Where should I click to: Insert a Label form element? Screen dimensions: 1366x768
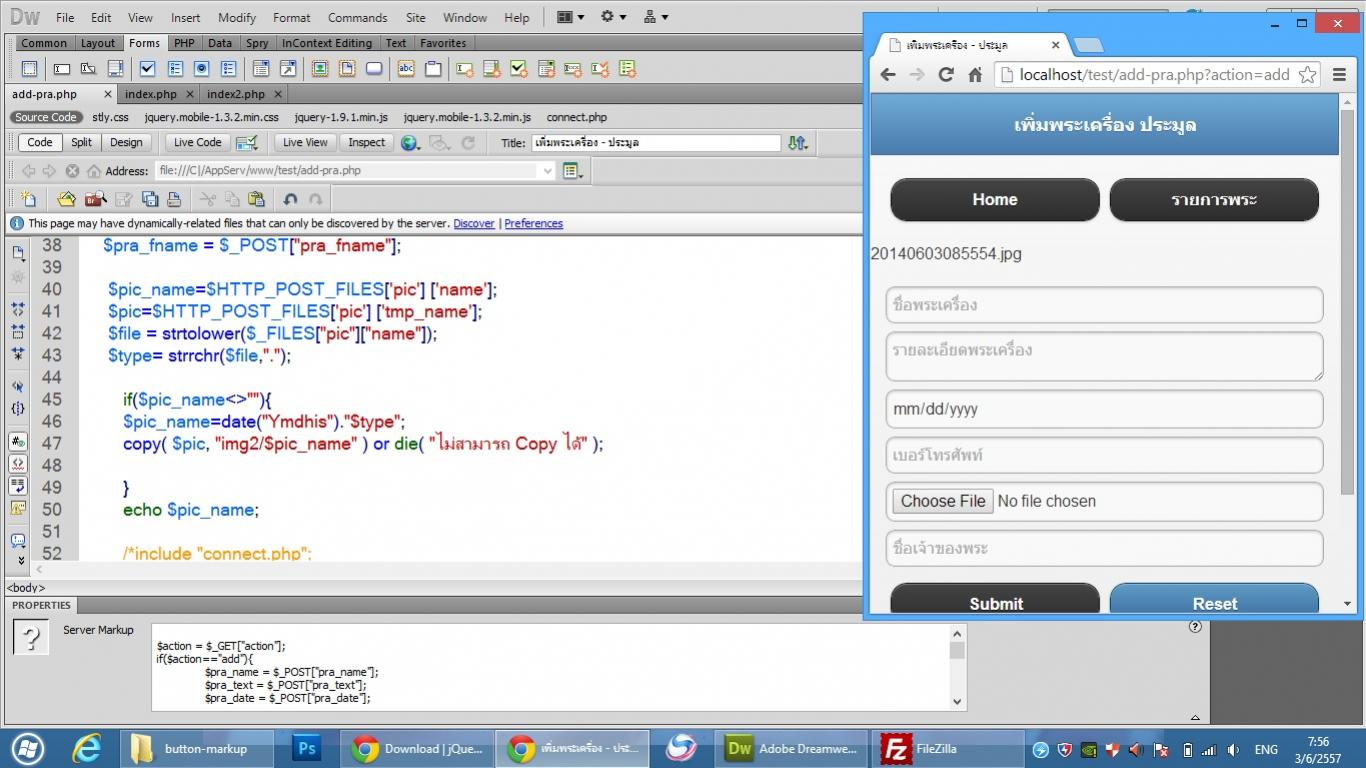coord(406,69)
